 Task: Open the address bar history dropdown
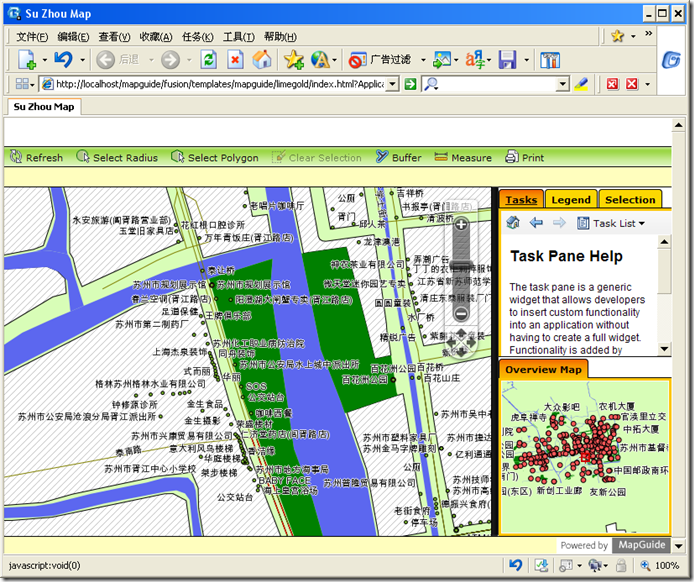coord(392,84)
